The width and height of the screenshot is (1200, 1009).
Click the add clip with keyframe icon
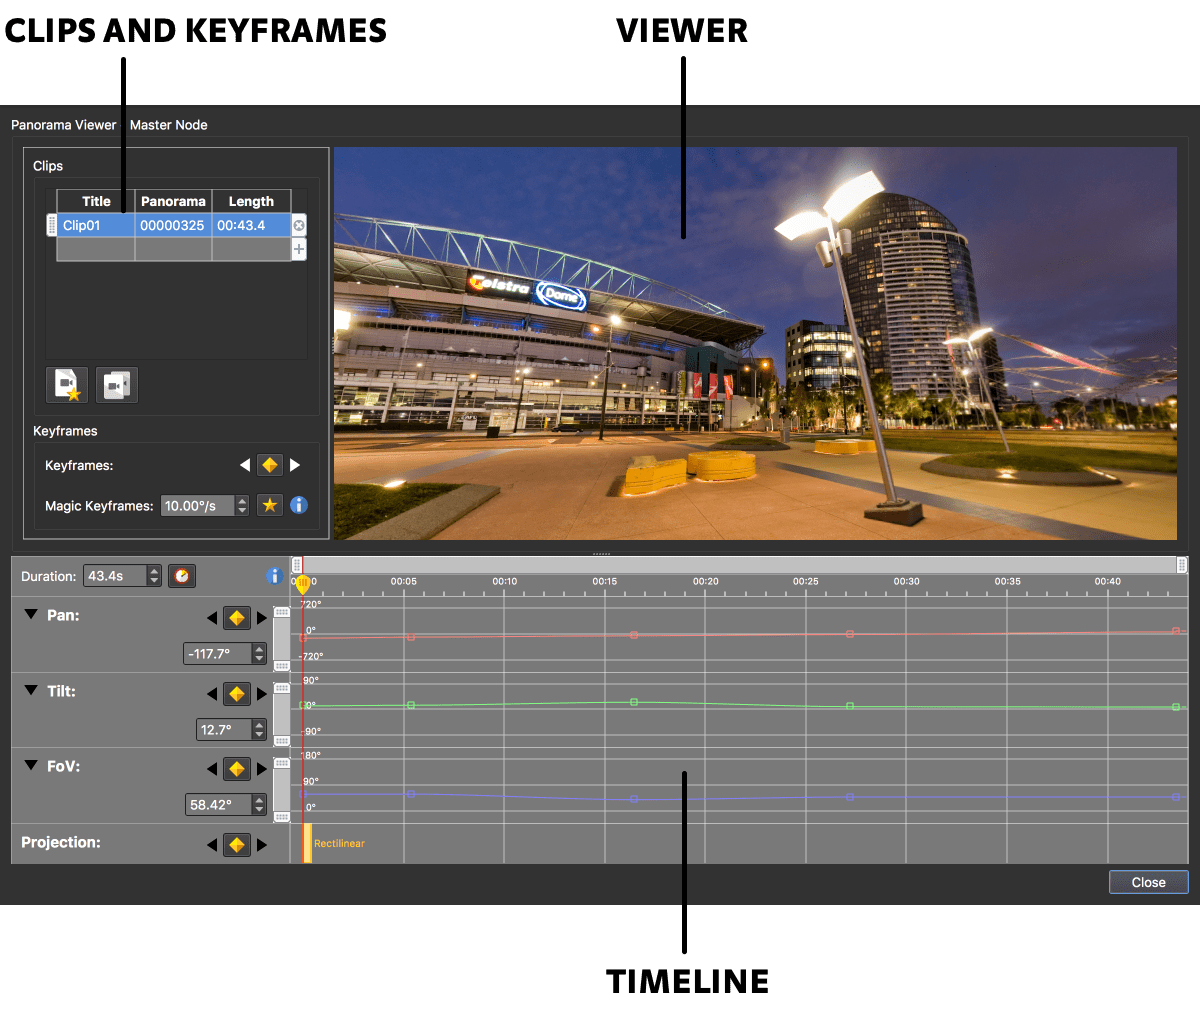pyautogui.click(x=66, y=384)
